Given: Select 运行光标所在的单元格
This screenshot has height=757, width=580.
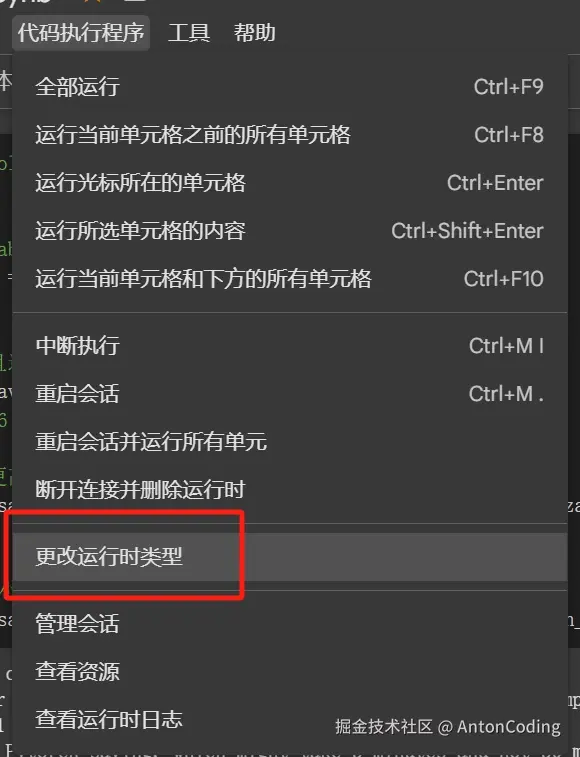Looking at the screenshot, I should (x=290, y=182).
